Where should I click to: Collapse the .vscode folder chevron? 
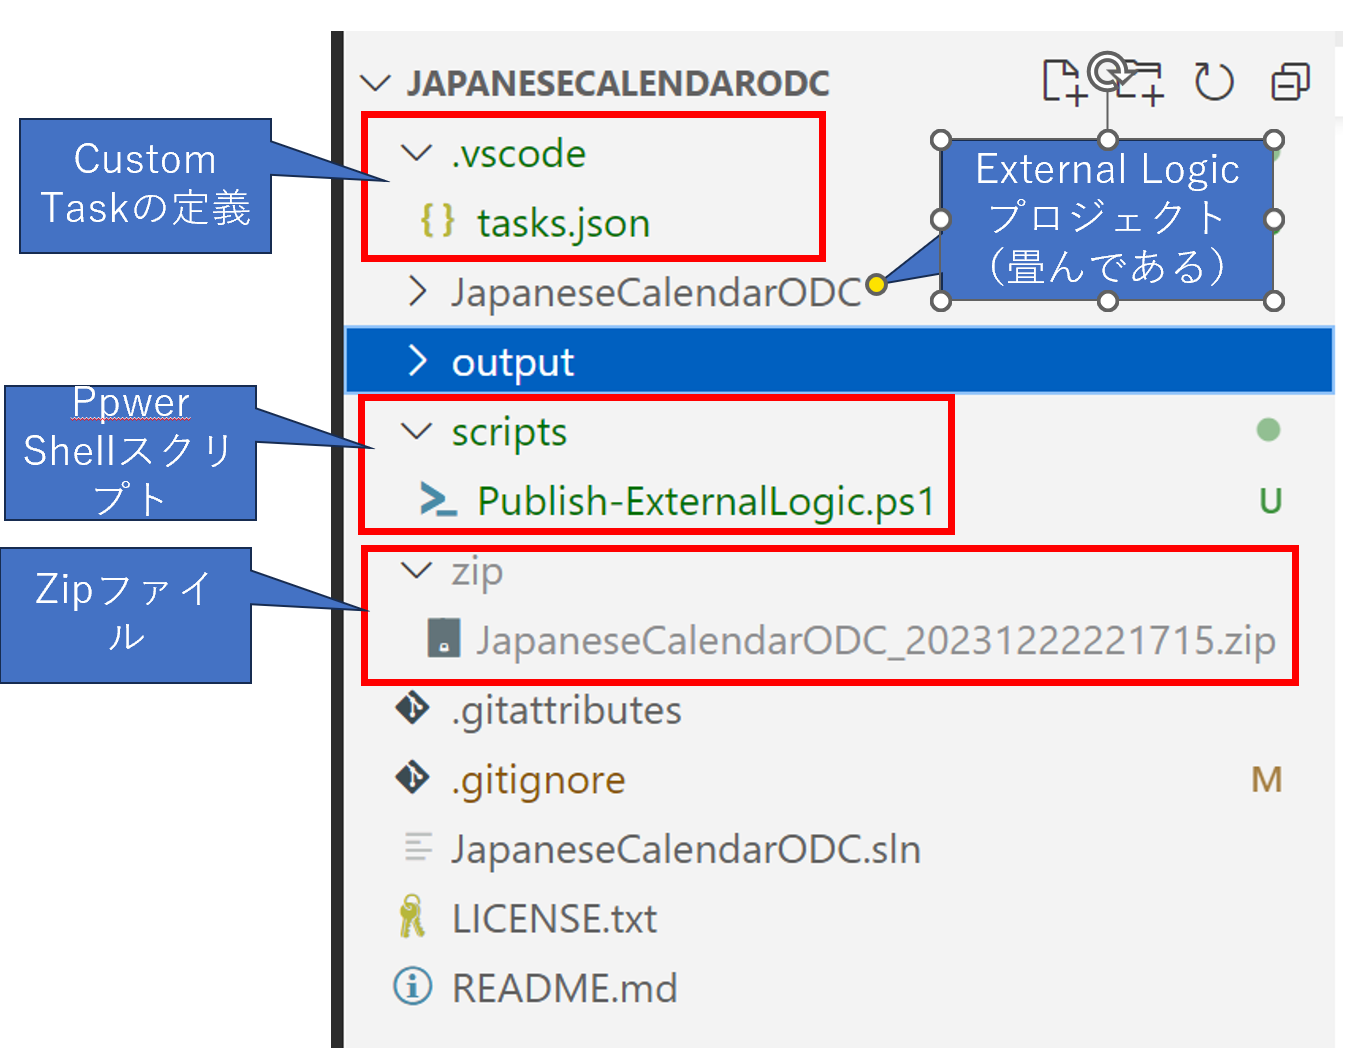[416, 153]
